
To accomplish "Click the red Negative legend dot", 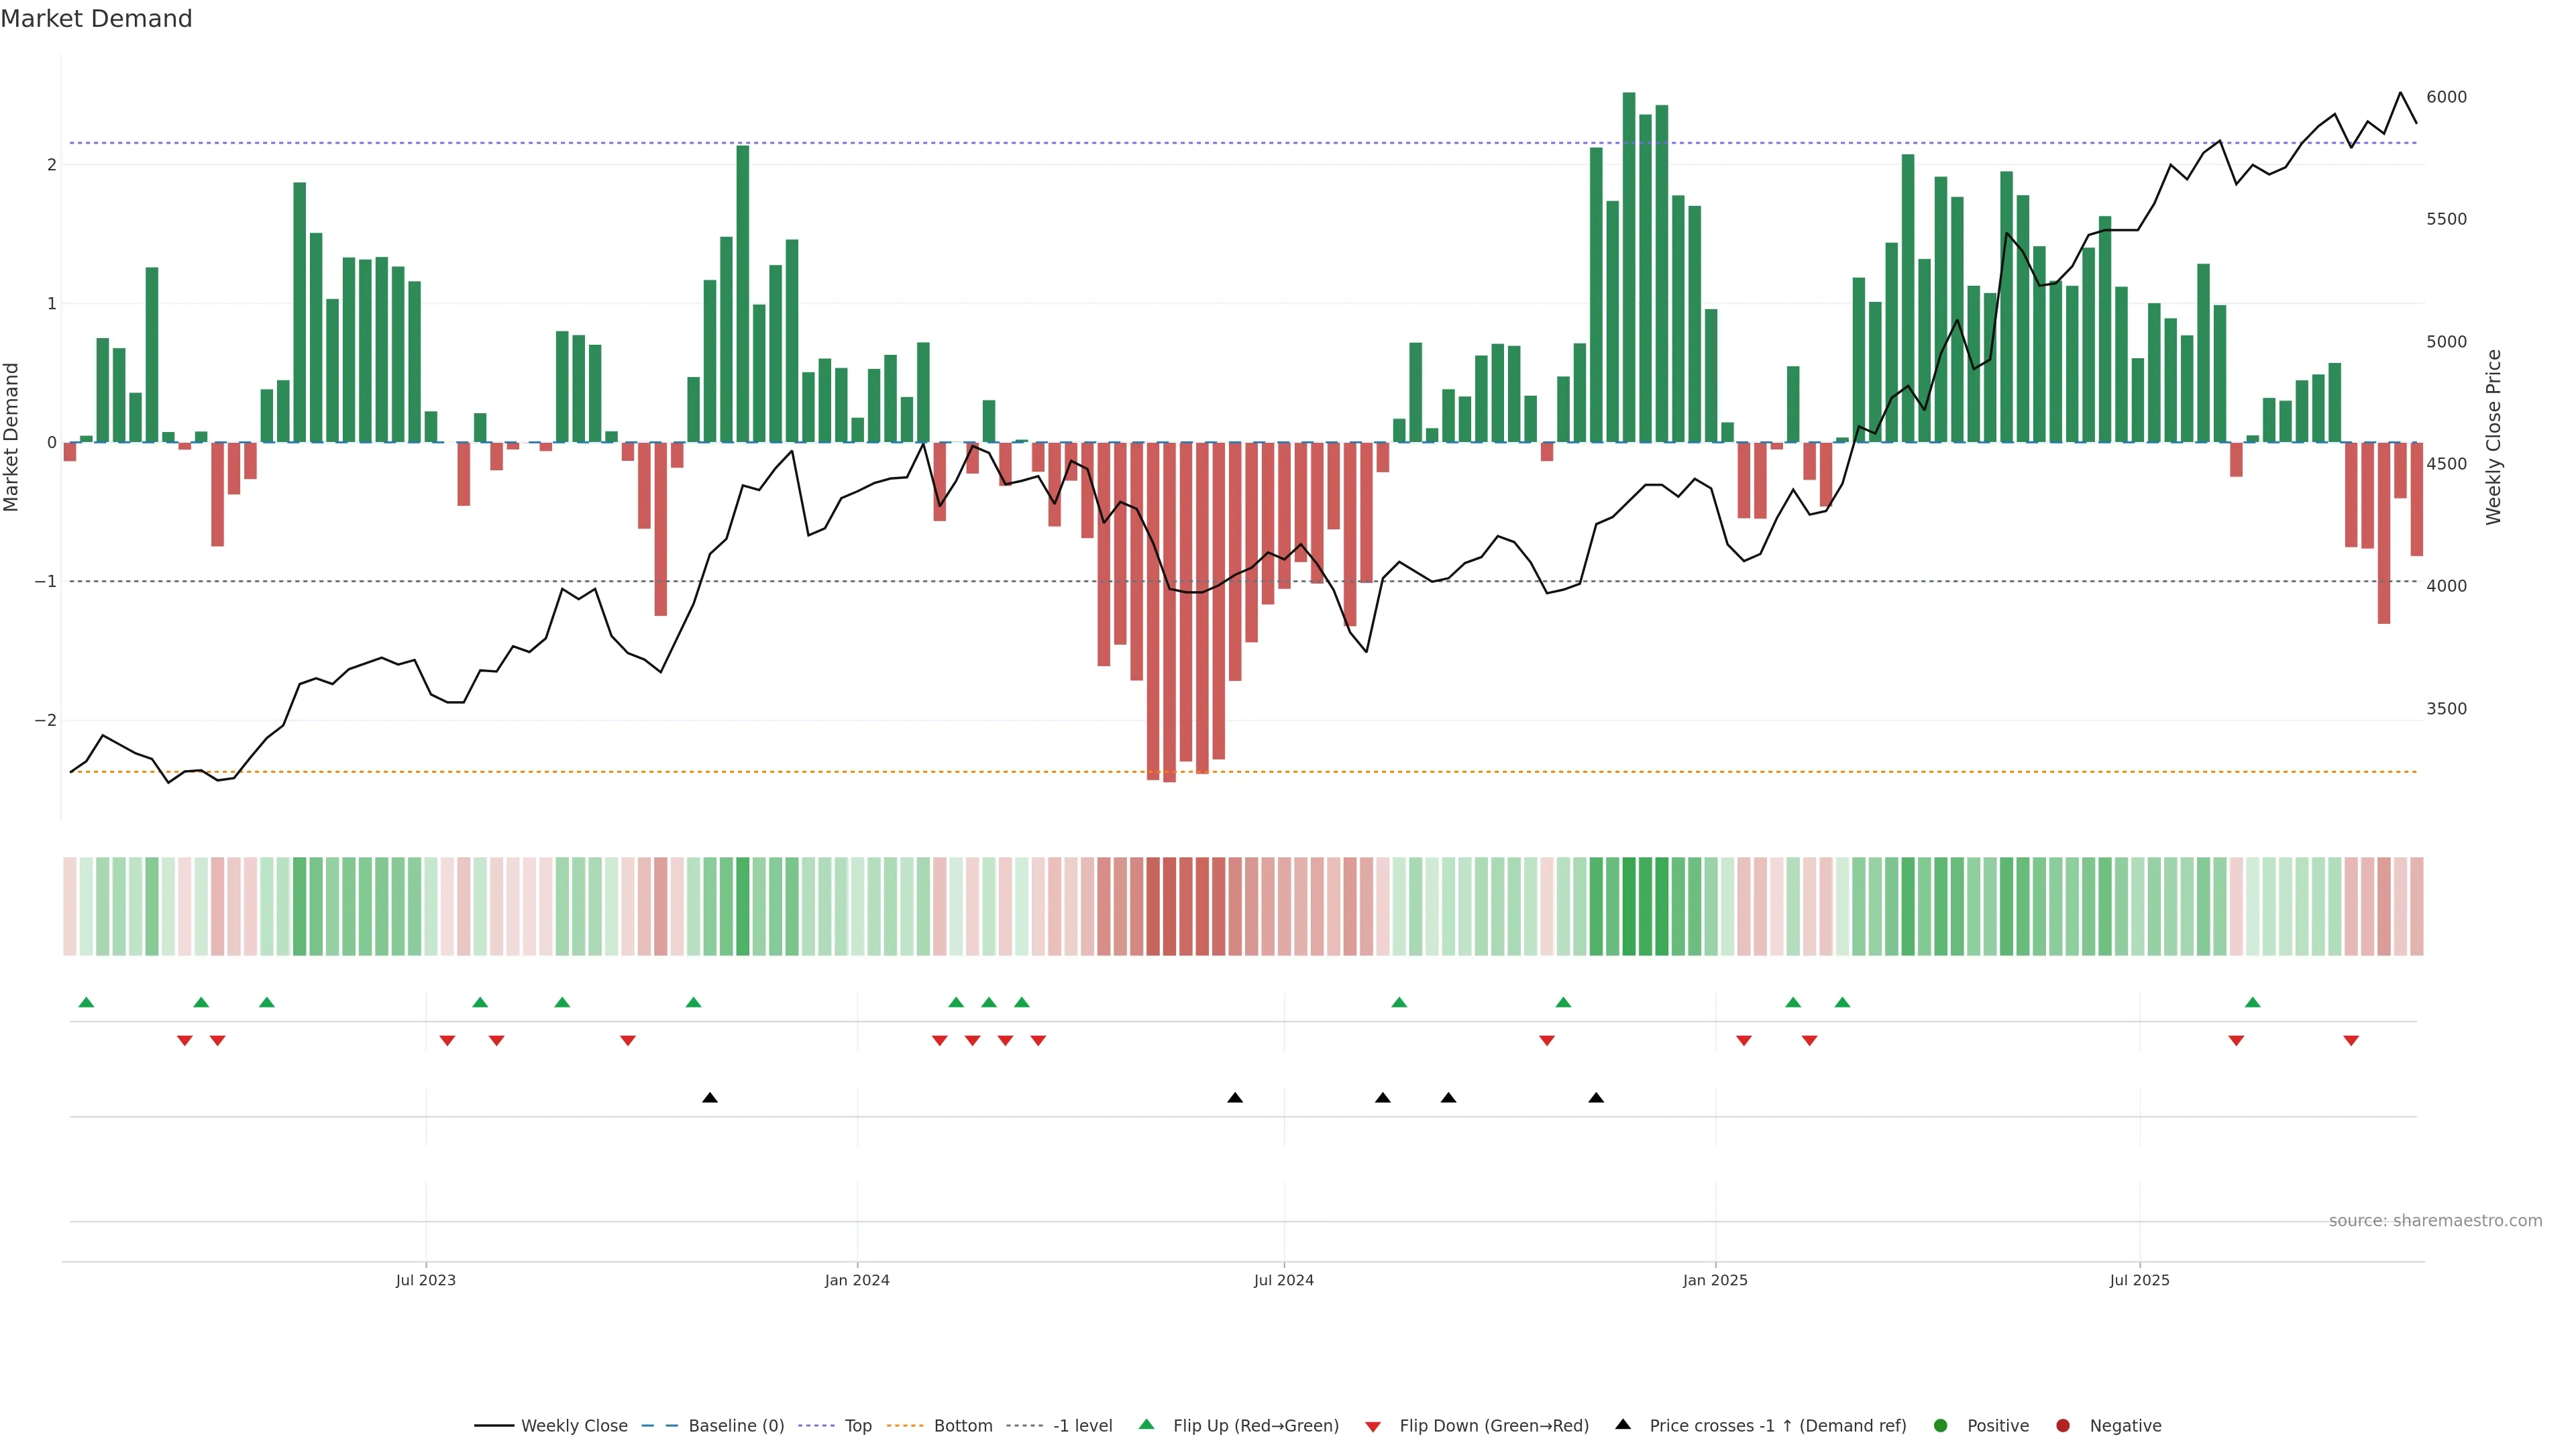I will click(x=2062, y=1426).
